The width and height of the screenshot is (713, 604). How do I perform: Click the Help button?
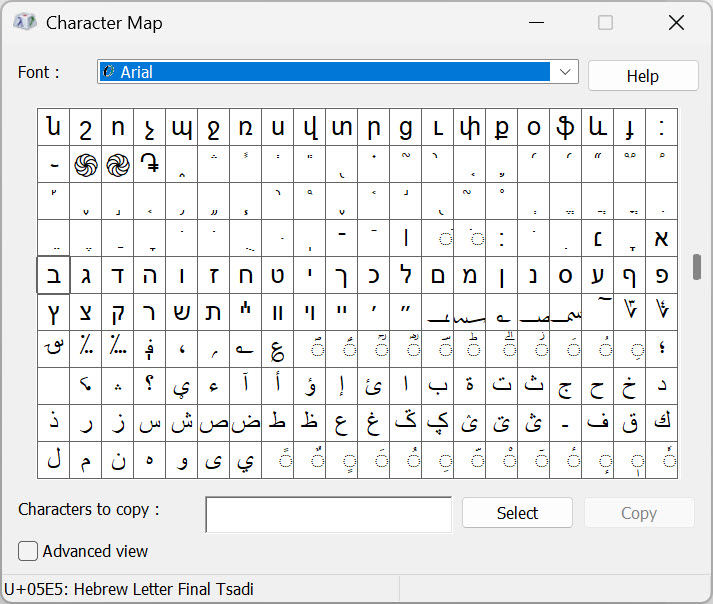coord(643,76)
